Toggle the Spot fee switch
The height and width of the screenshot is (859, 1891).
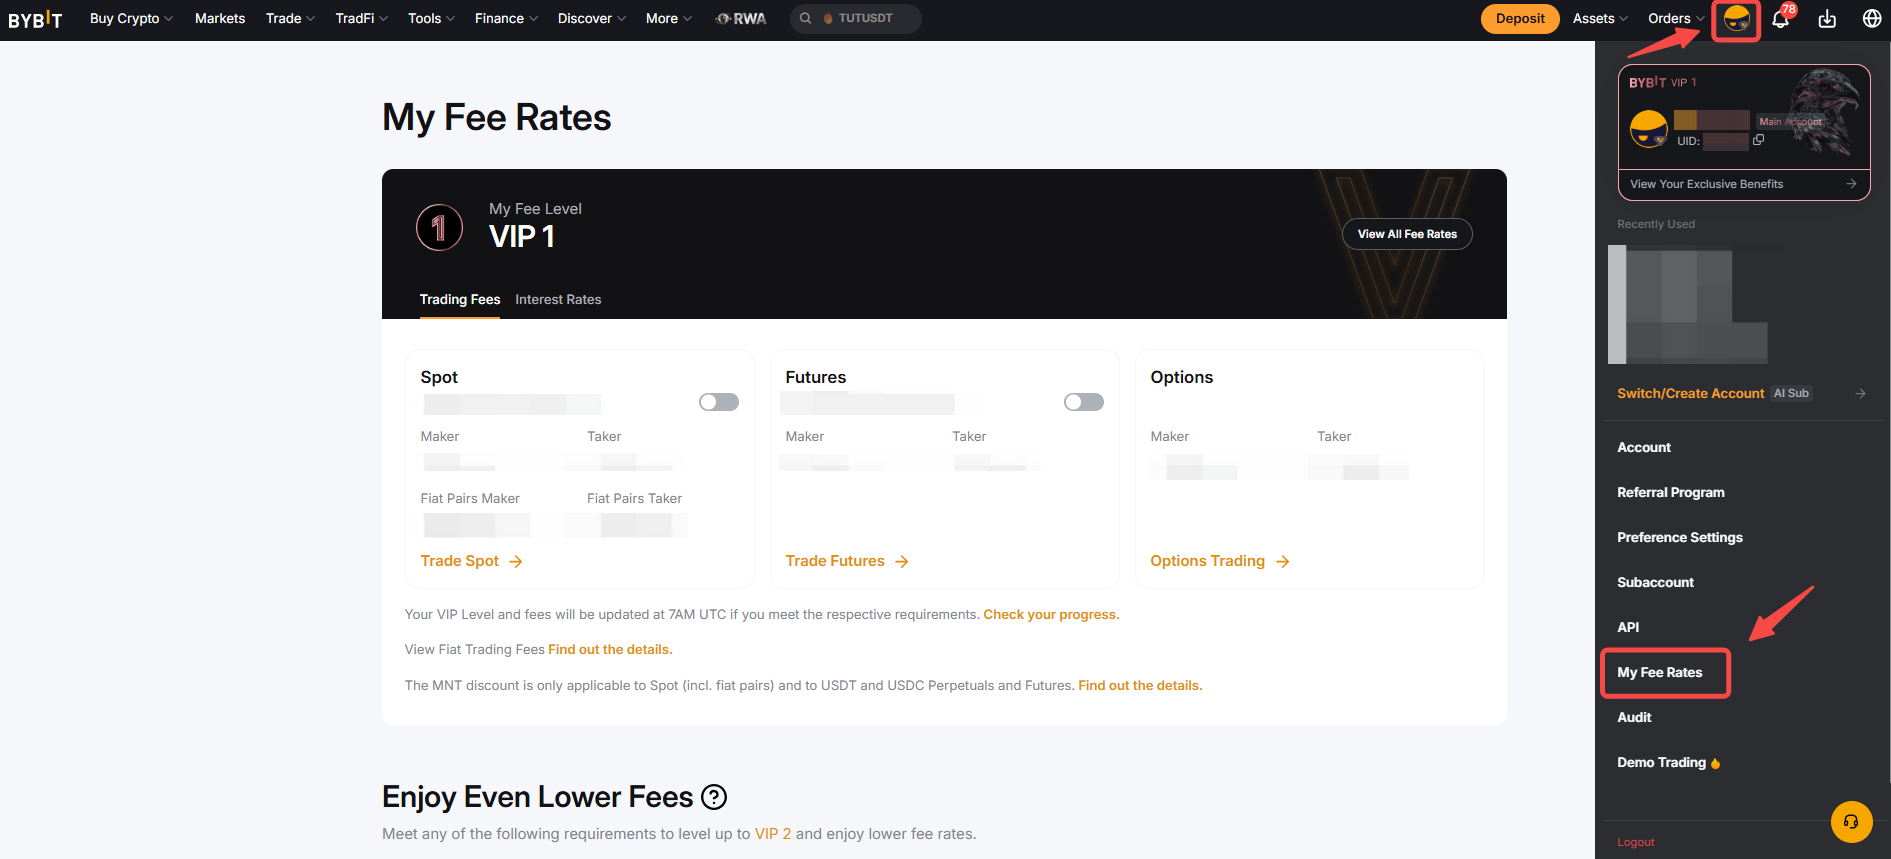pos(719,402)
